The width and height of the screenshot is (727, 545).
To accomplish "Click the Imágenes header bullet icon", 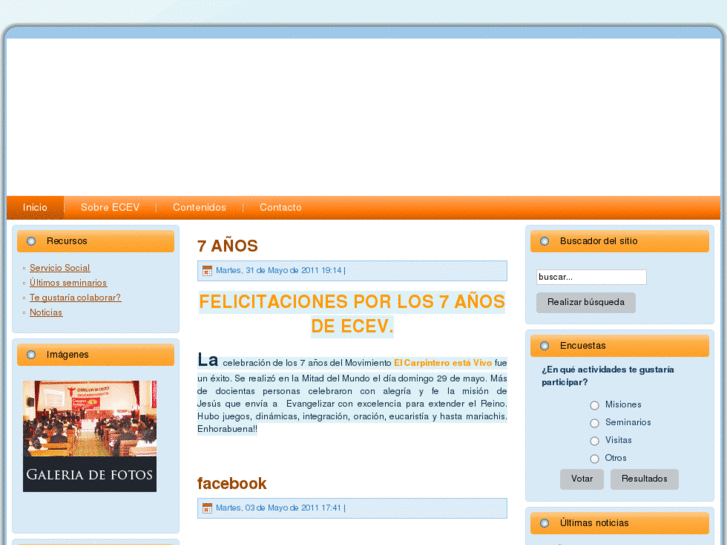I will click(x=31, y=355).
